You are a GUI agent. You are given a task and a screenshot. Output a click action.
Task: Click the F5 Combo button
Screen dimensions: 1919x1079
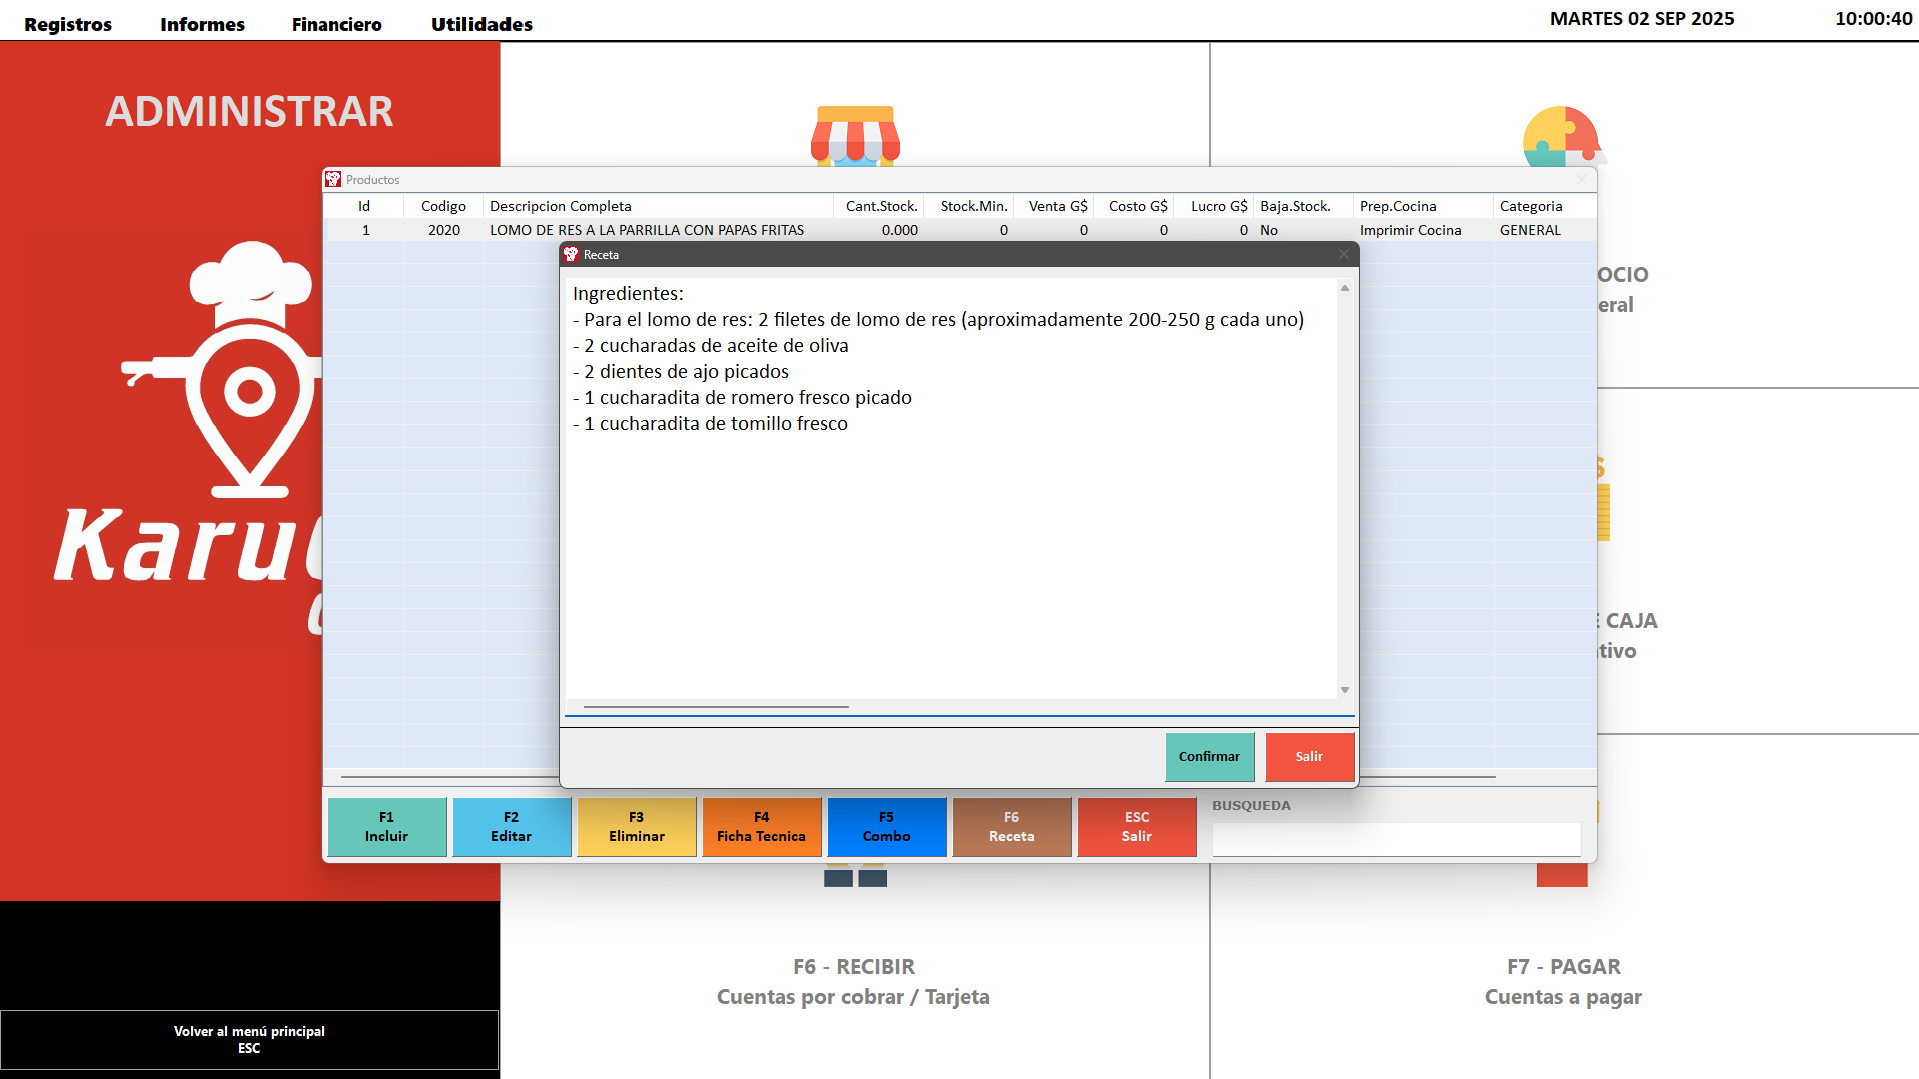click(886, 827)
